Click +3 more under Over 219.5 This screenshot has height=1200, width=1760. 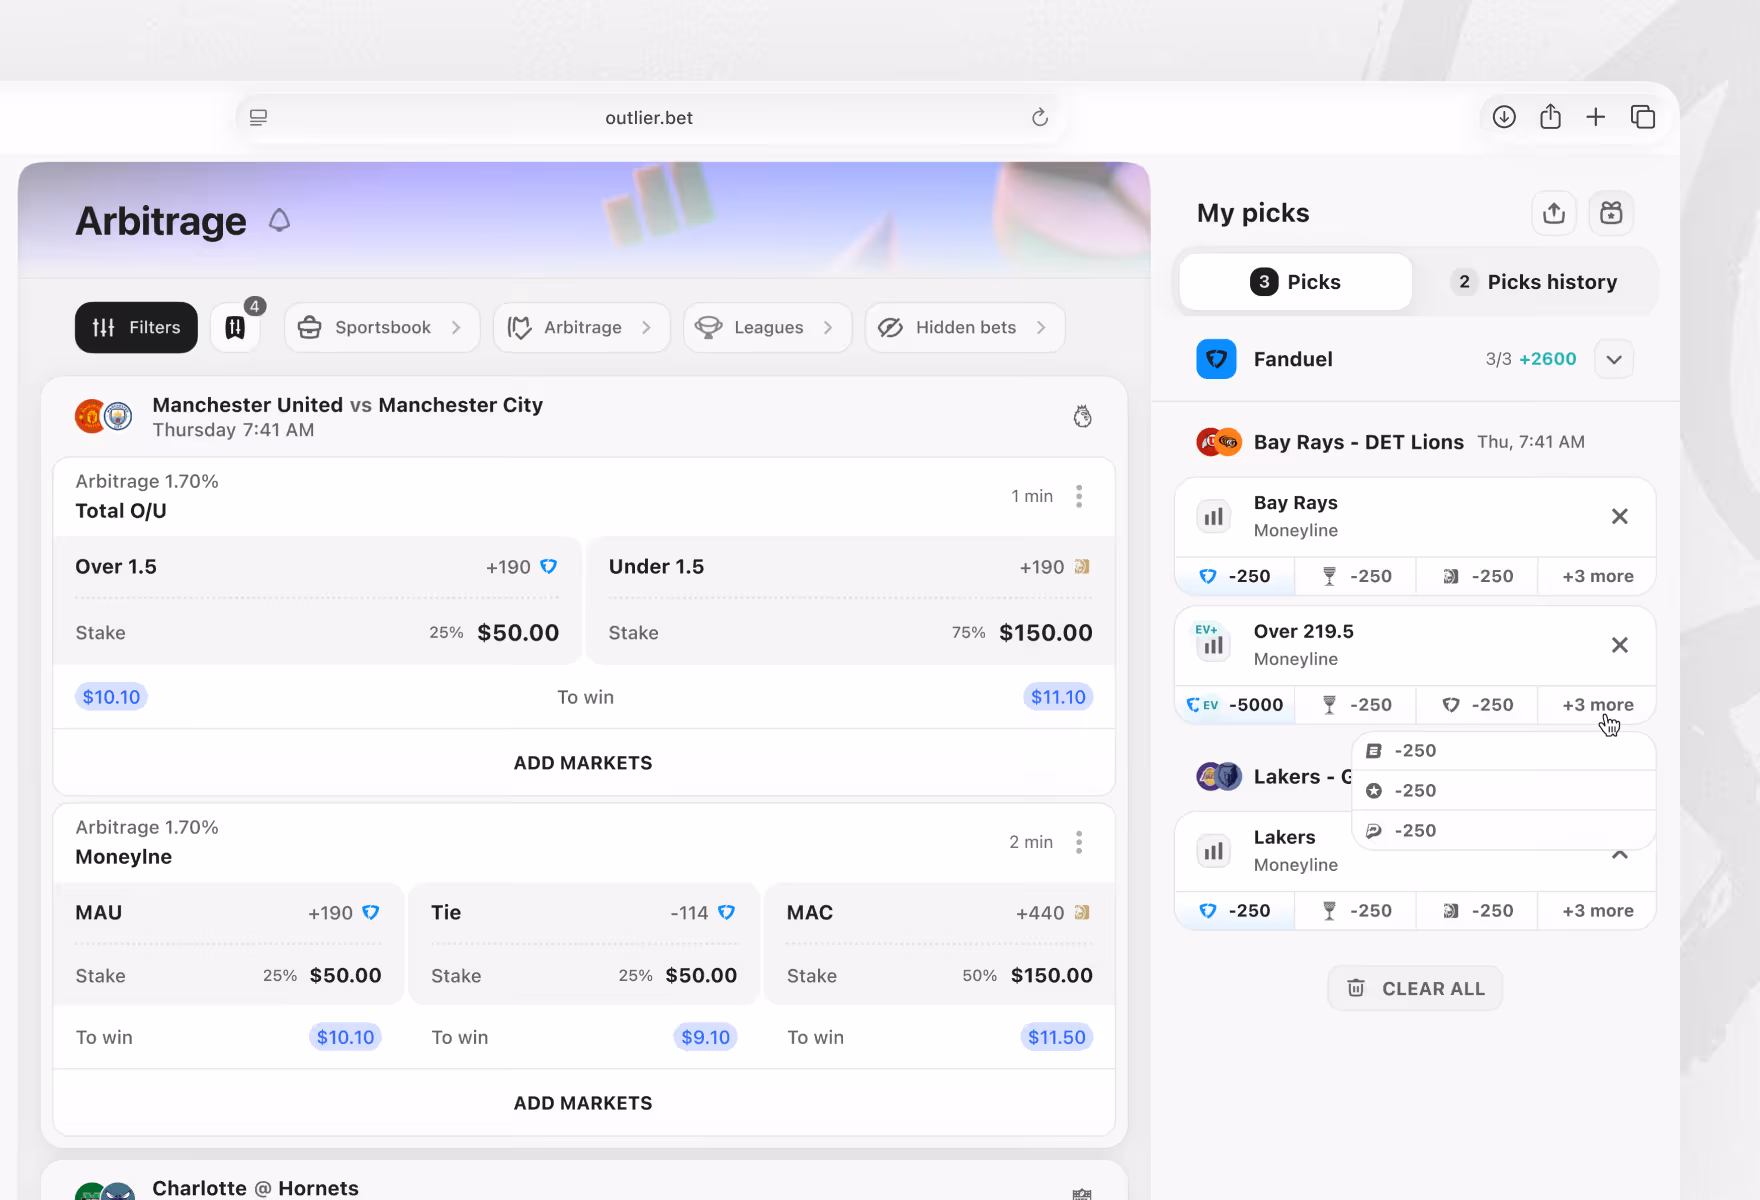pos(1597,705)
